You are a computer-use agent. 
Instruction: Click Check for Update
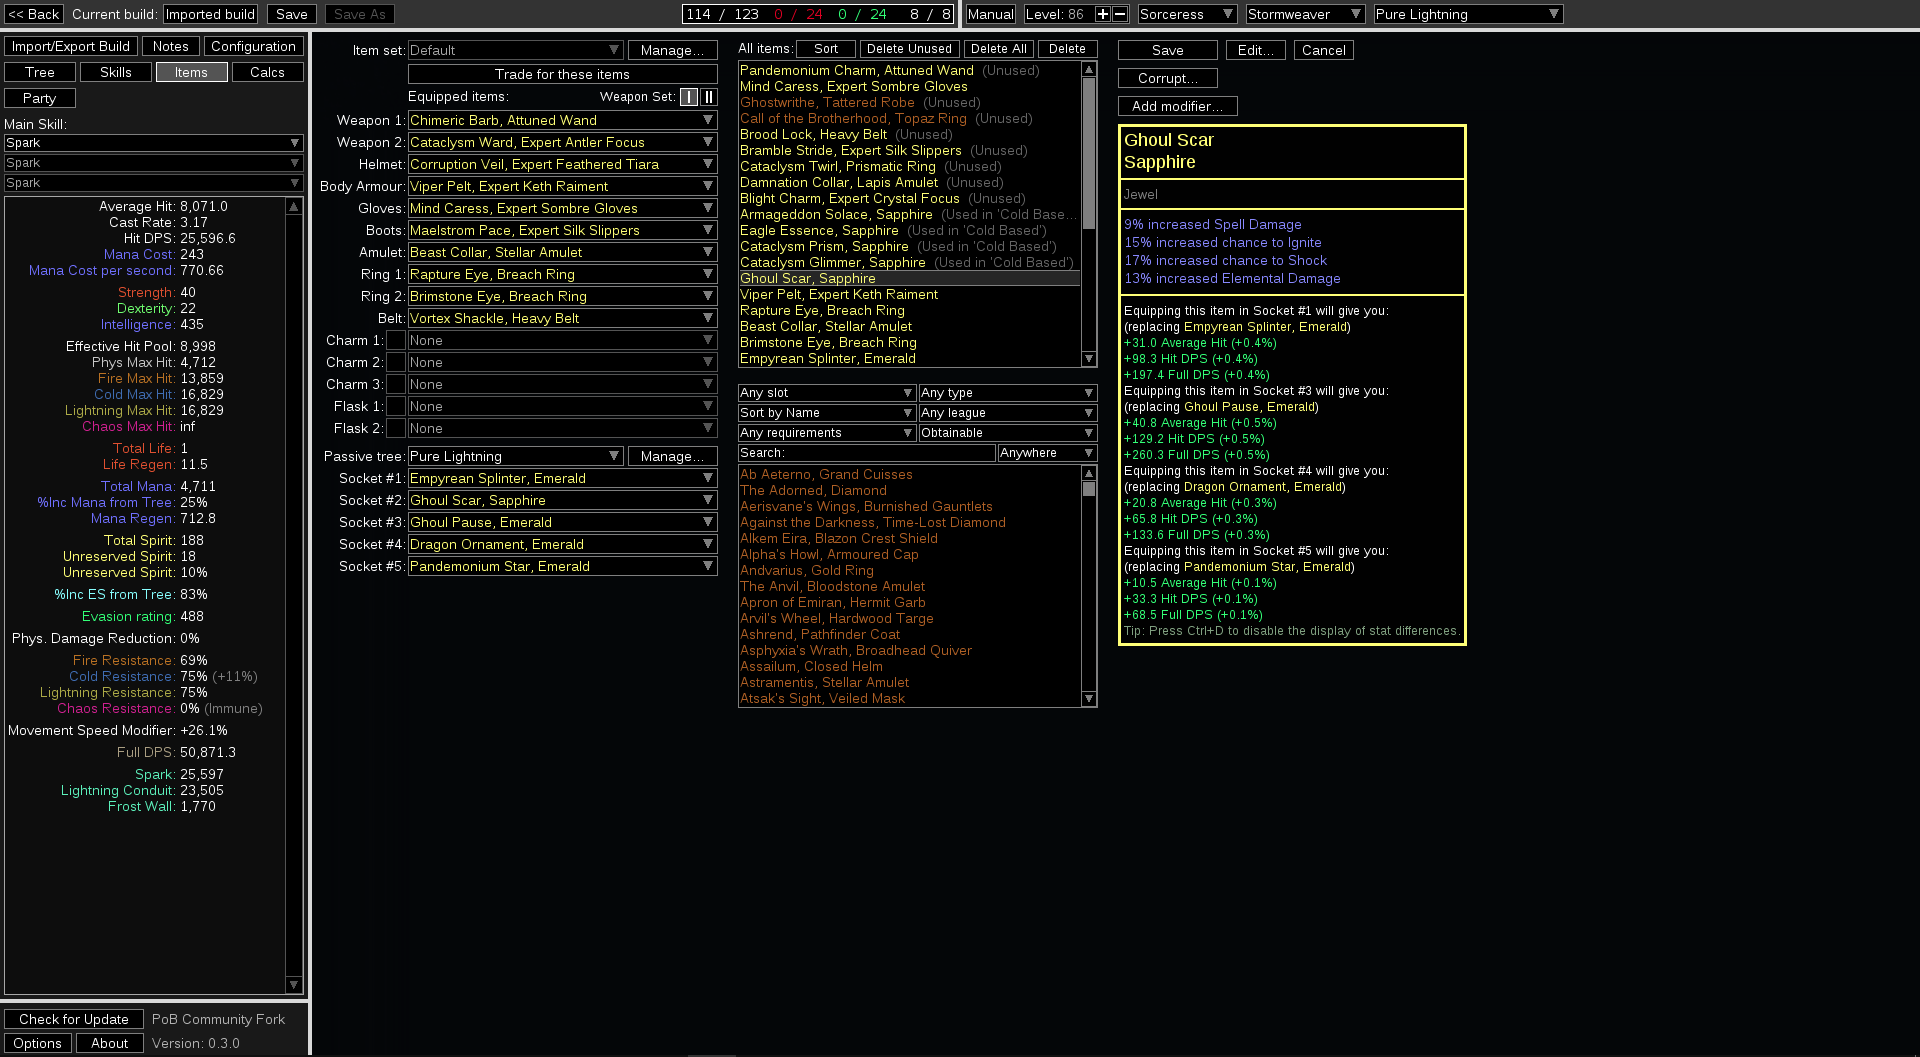[x=73, y=1018]
